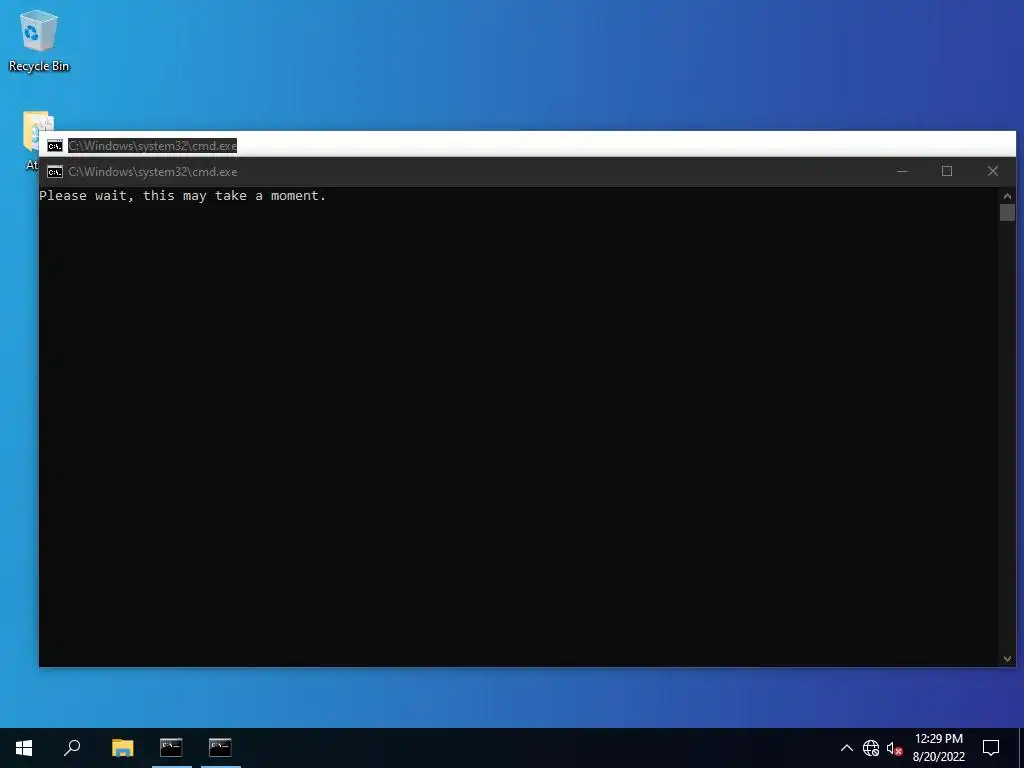The image size is (1024, 768).
Task: Click the console scrollbar up arrow
Action: click(x=1007, y=195)
